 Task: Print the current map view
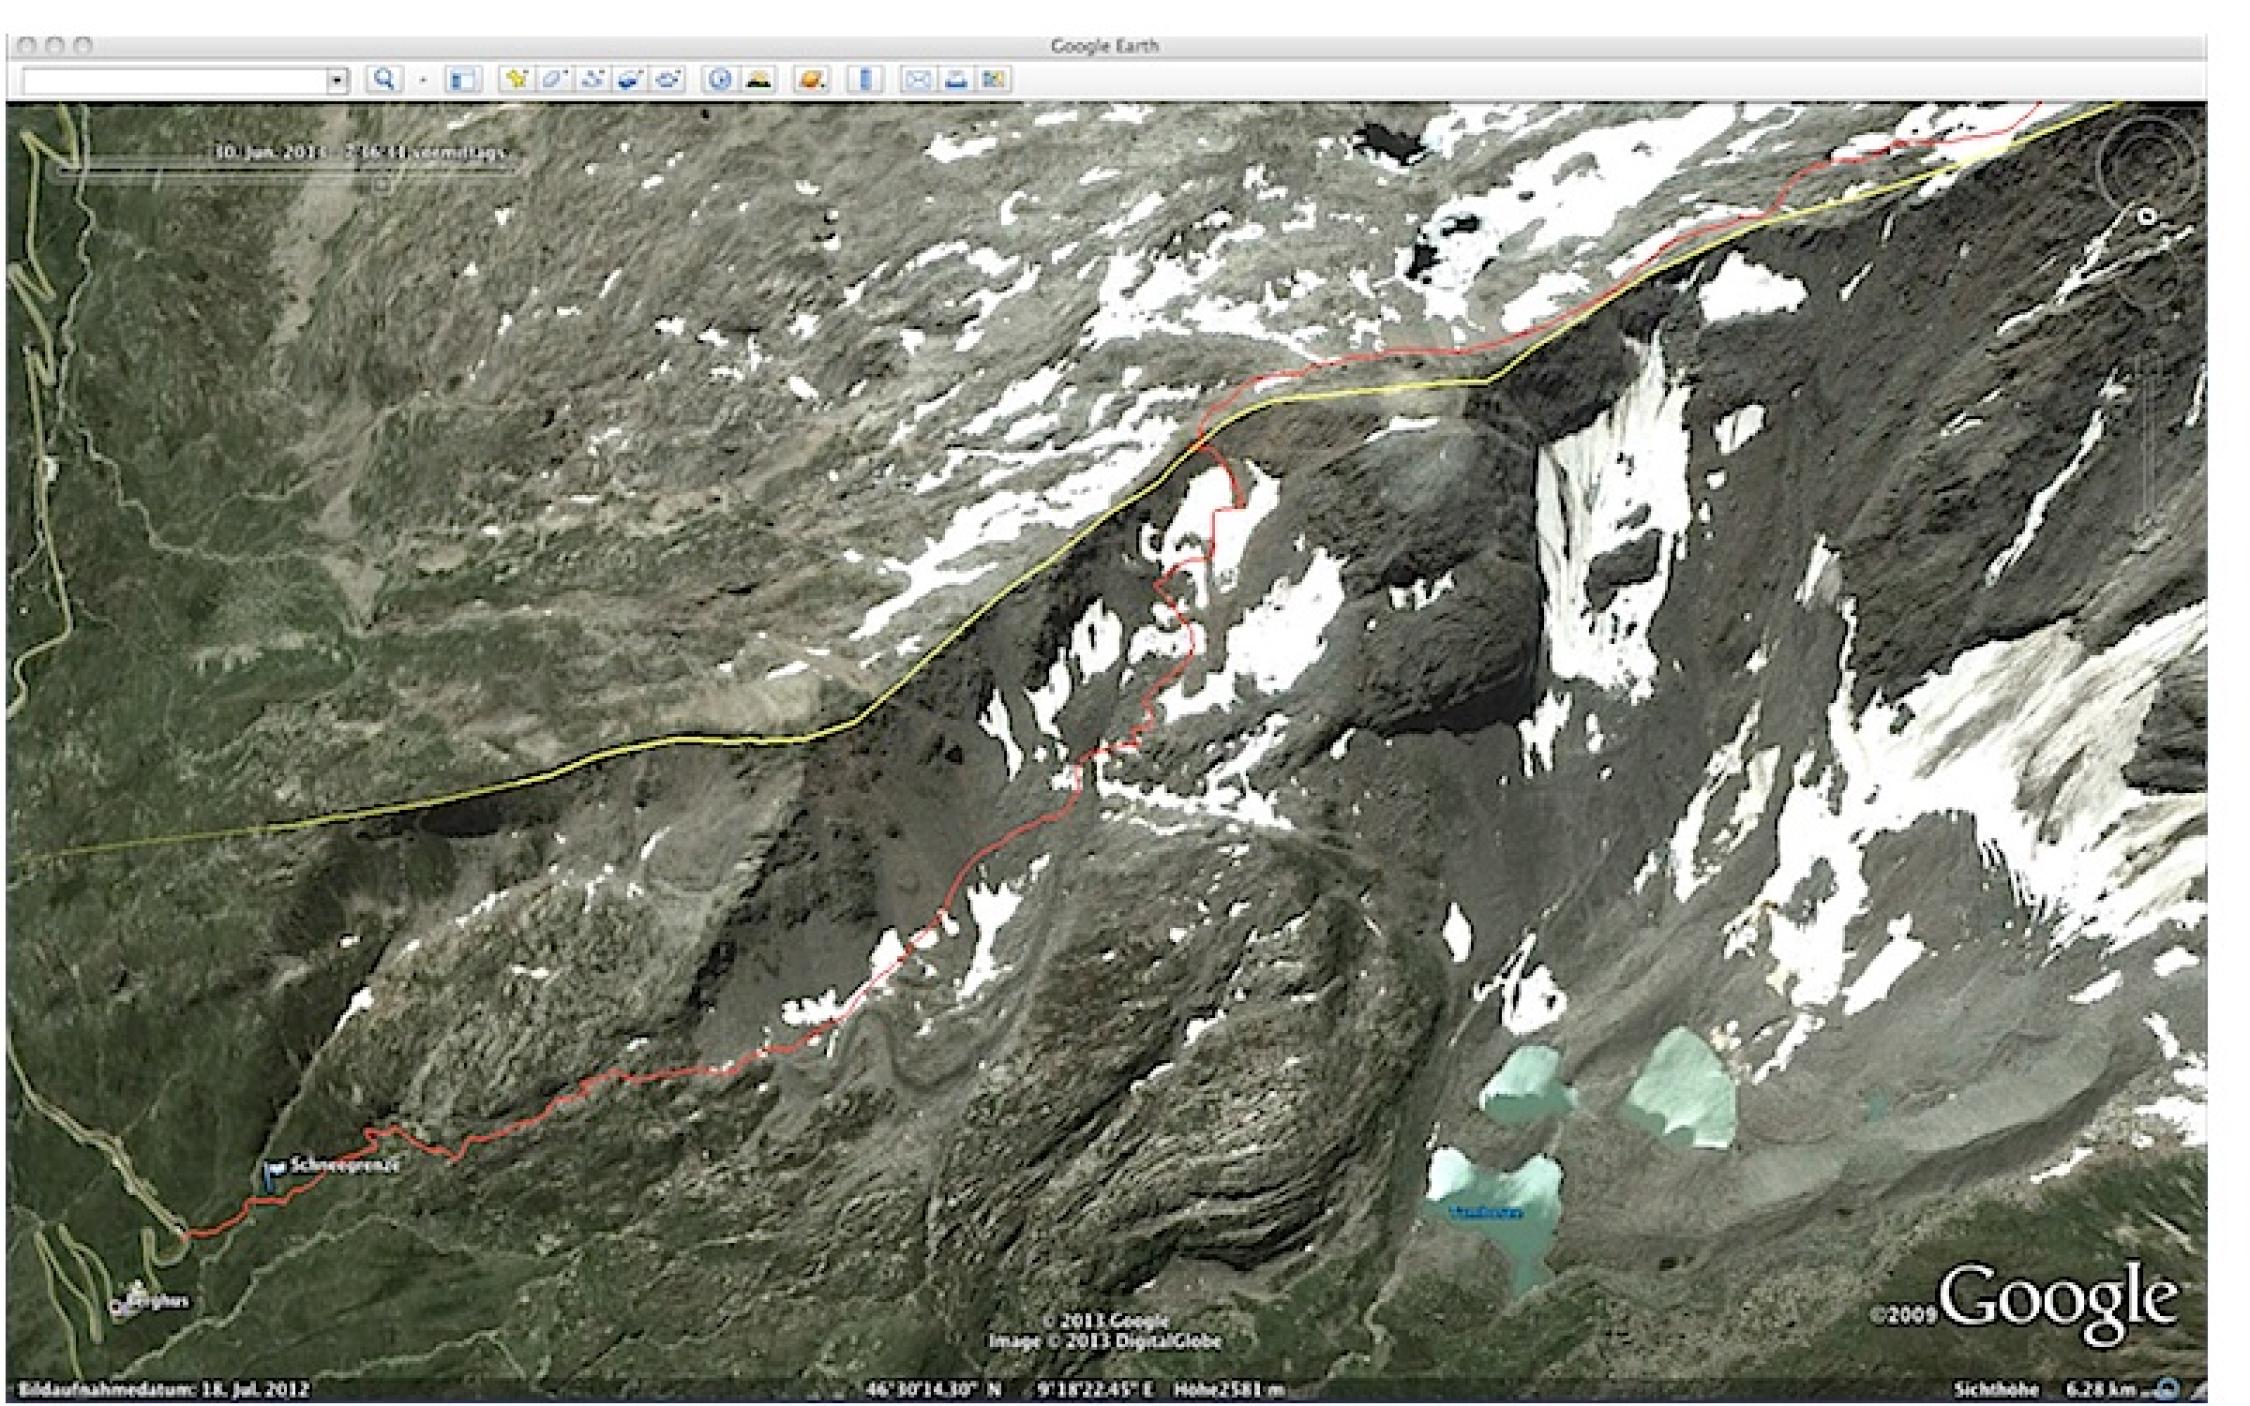pyautogui.click(x=955, y=80)
